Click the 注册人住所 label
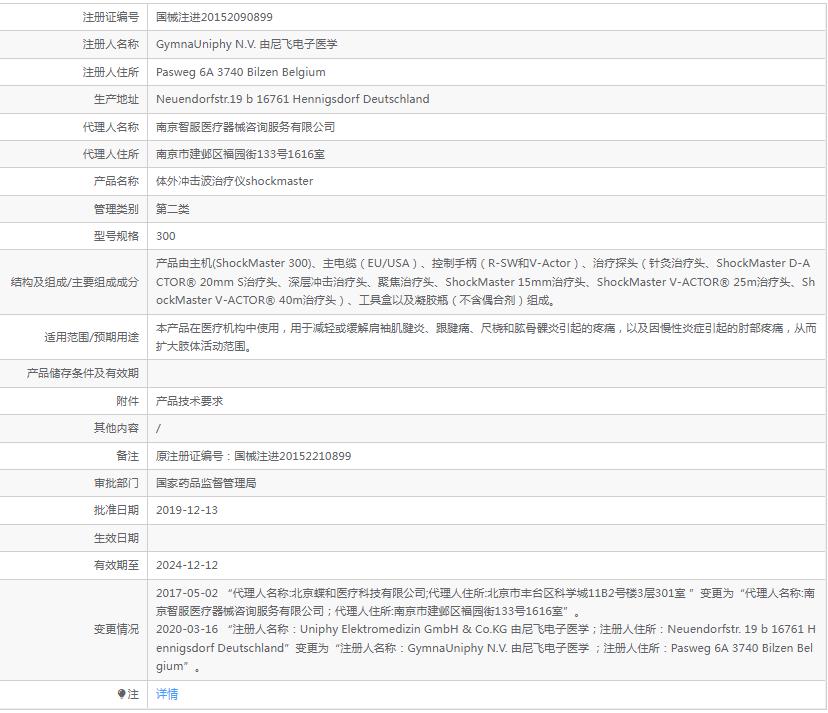This screenshot has height=713, width=828. 110,72
